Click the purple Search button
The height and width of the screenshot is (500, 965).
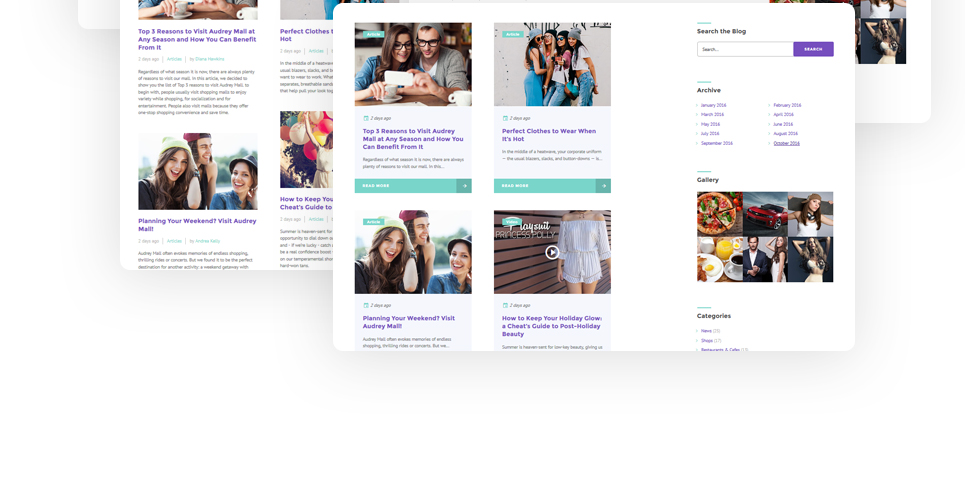[x=813, y=49]
